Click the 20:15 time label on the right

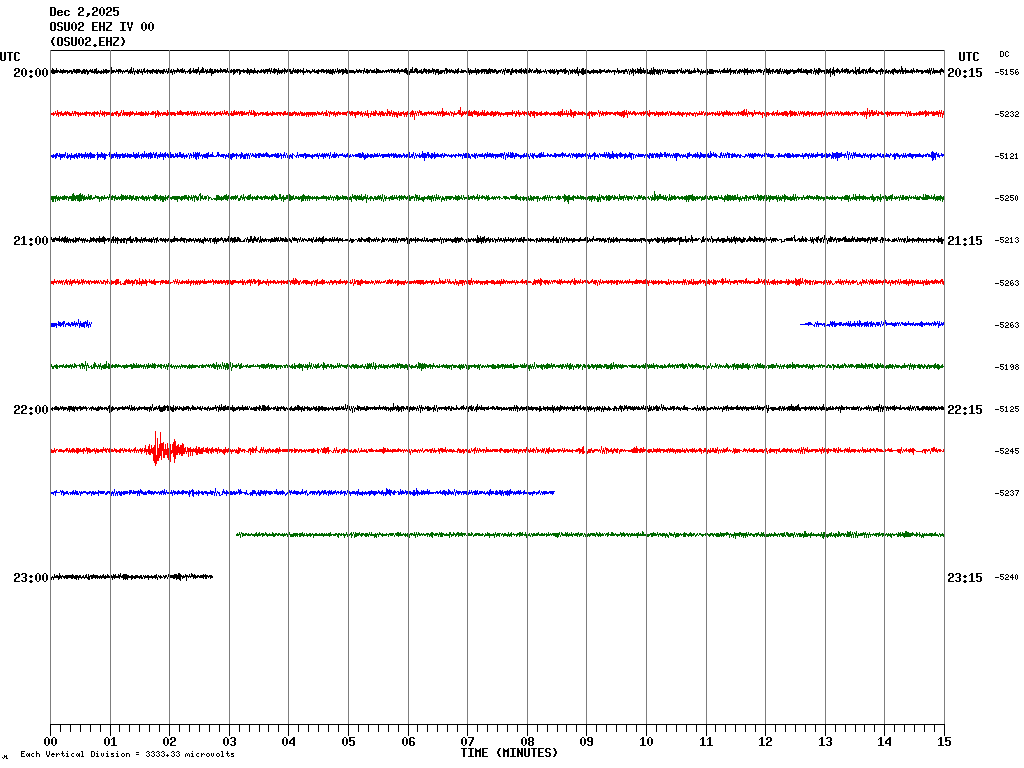click(x=964, y=73)
